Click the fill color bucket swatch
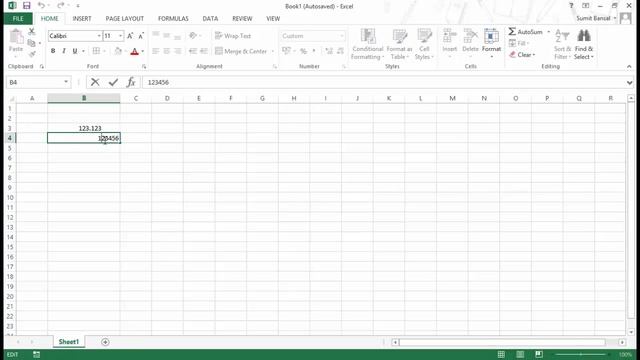 click(118, 51)
